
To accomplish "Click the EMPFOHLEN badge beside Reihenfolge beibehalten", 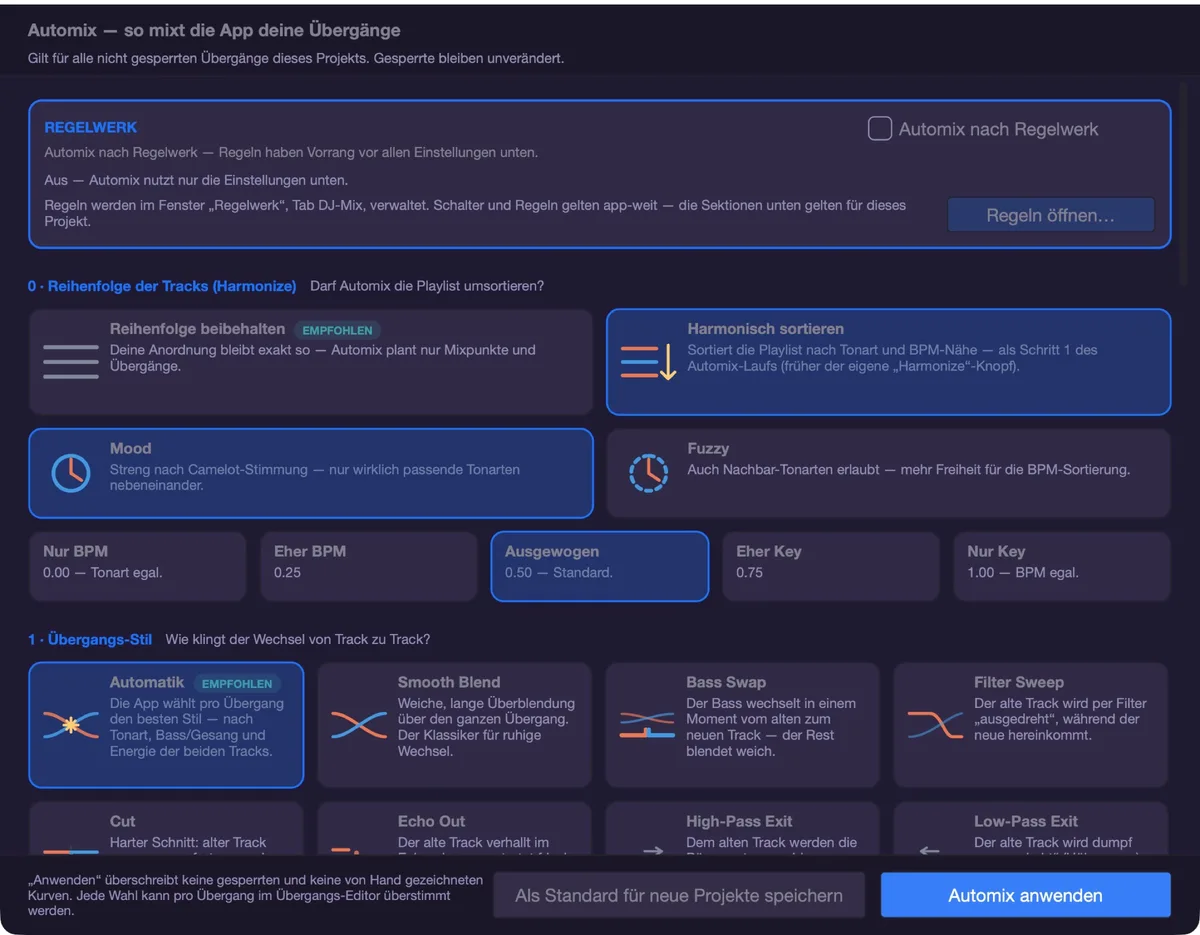I will pyautogui.click(x=337, y=330).
